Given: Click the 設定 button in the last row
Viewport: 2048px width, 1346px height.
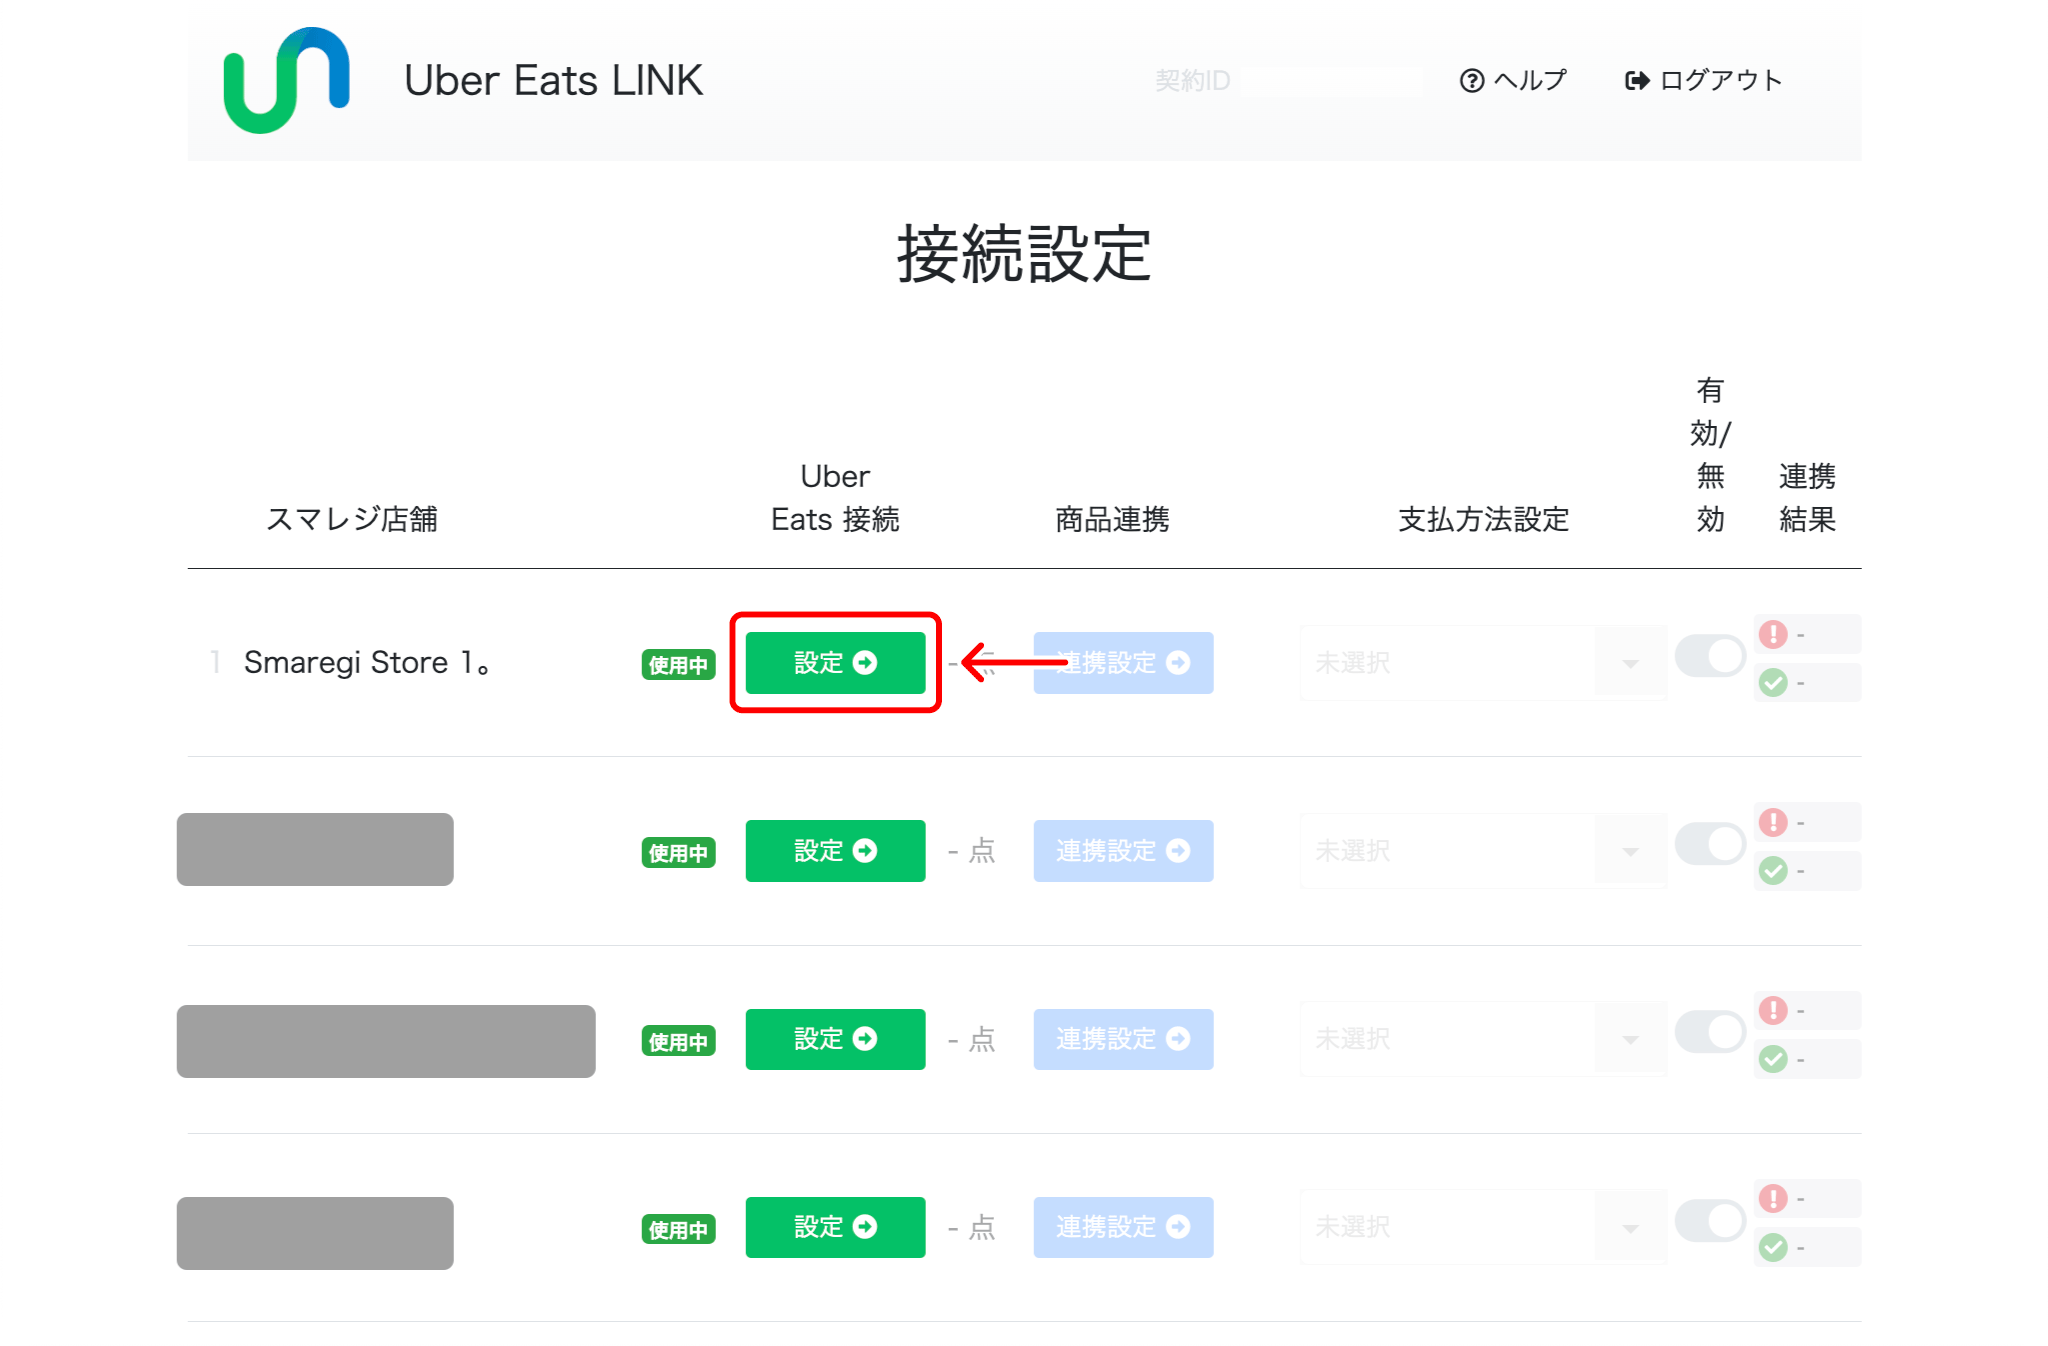Looking at the screenshot, I should coord(835,1227).
